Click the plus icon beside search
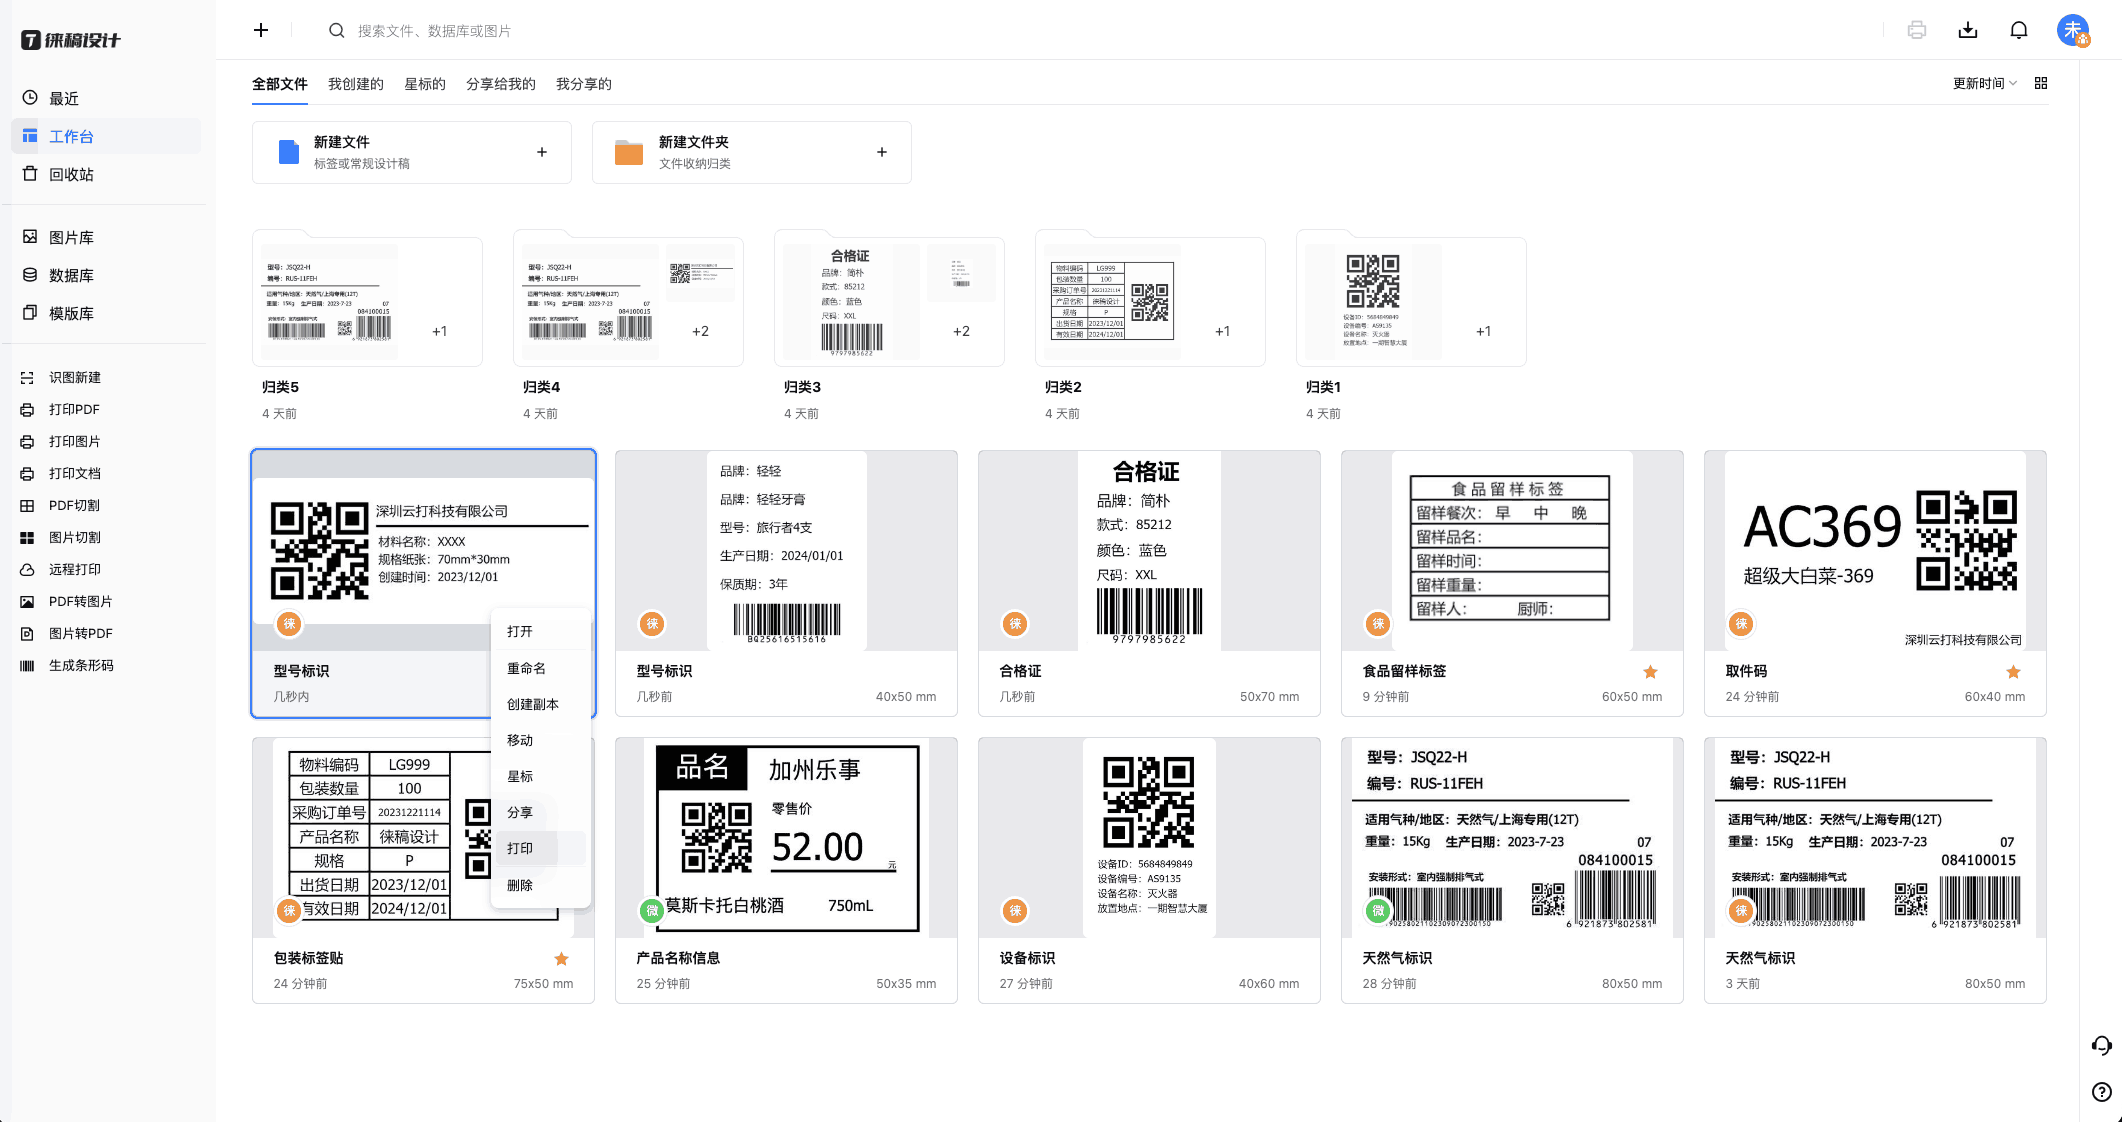The width and height of the screenshot is (2122, 1122). [261, 30]
